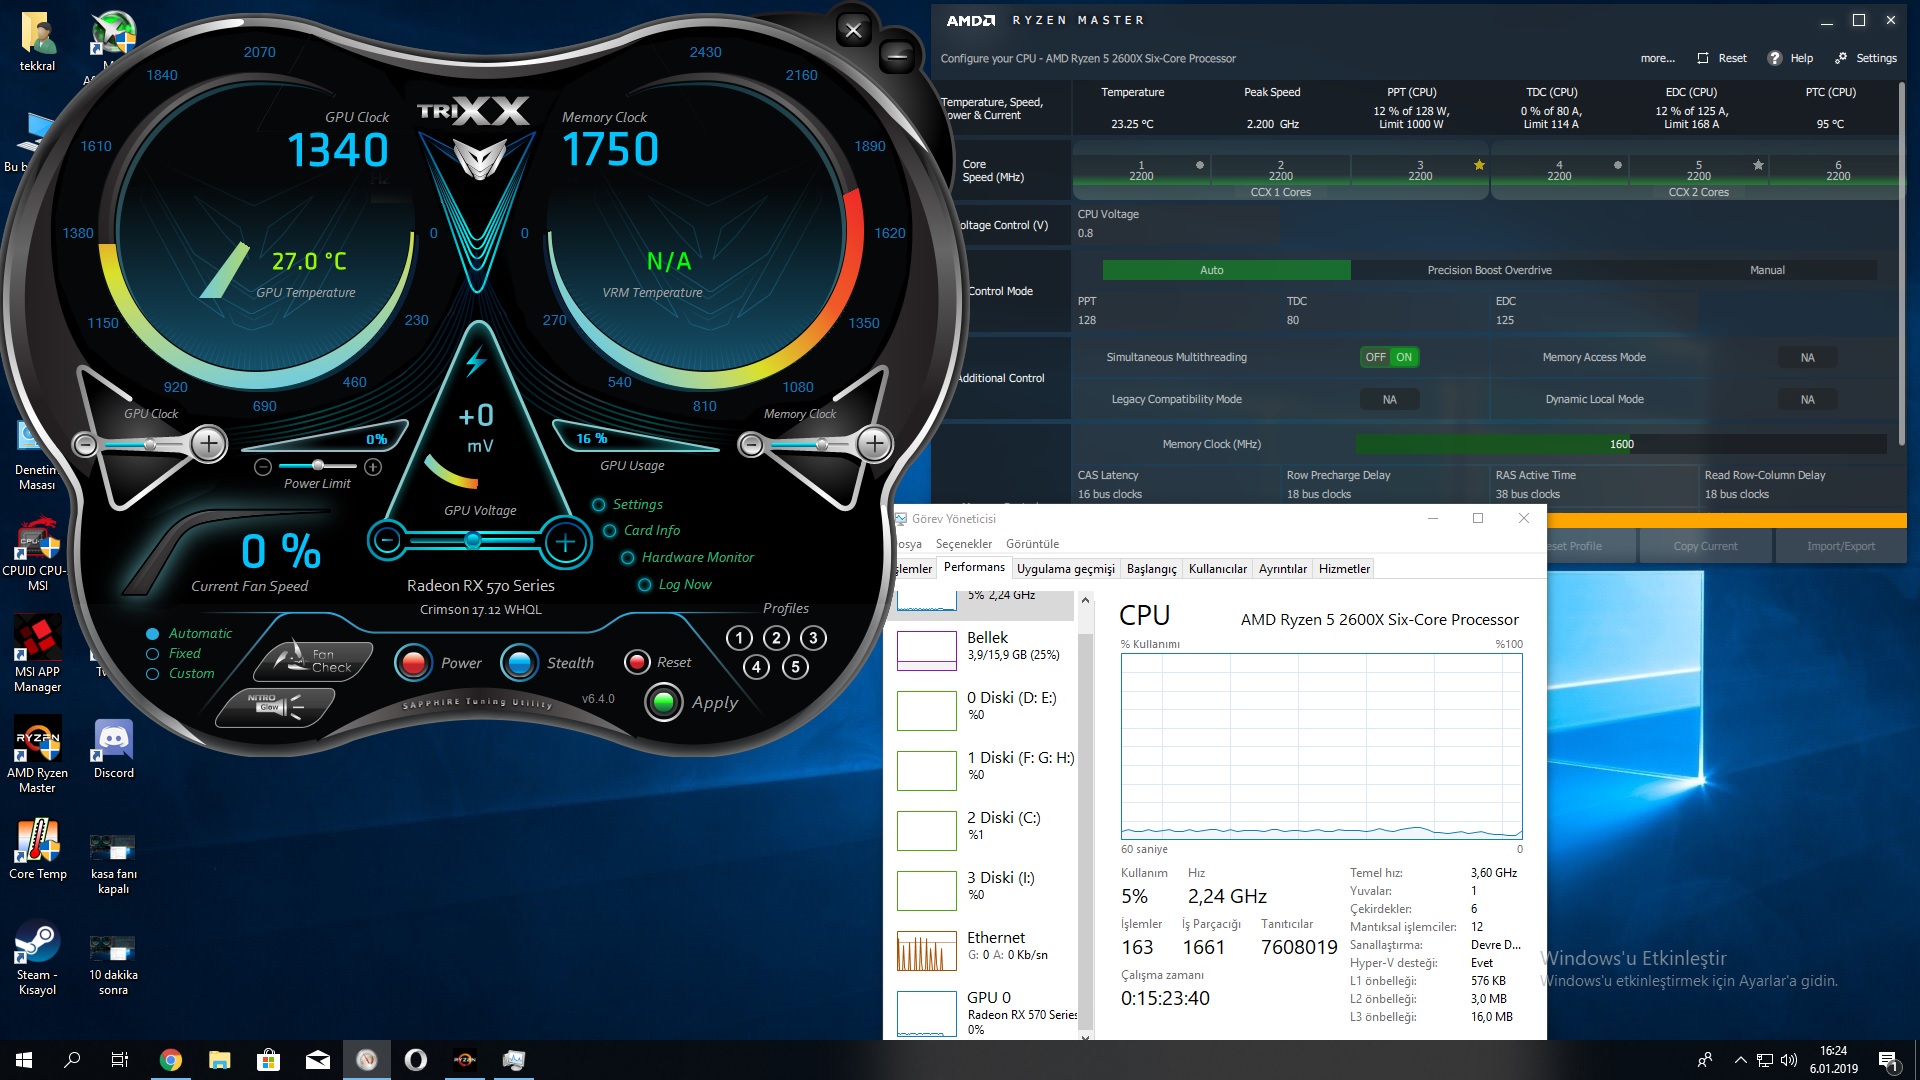Click the Nitro Glow flashlight icon

coord(277,706)
